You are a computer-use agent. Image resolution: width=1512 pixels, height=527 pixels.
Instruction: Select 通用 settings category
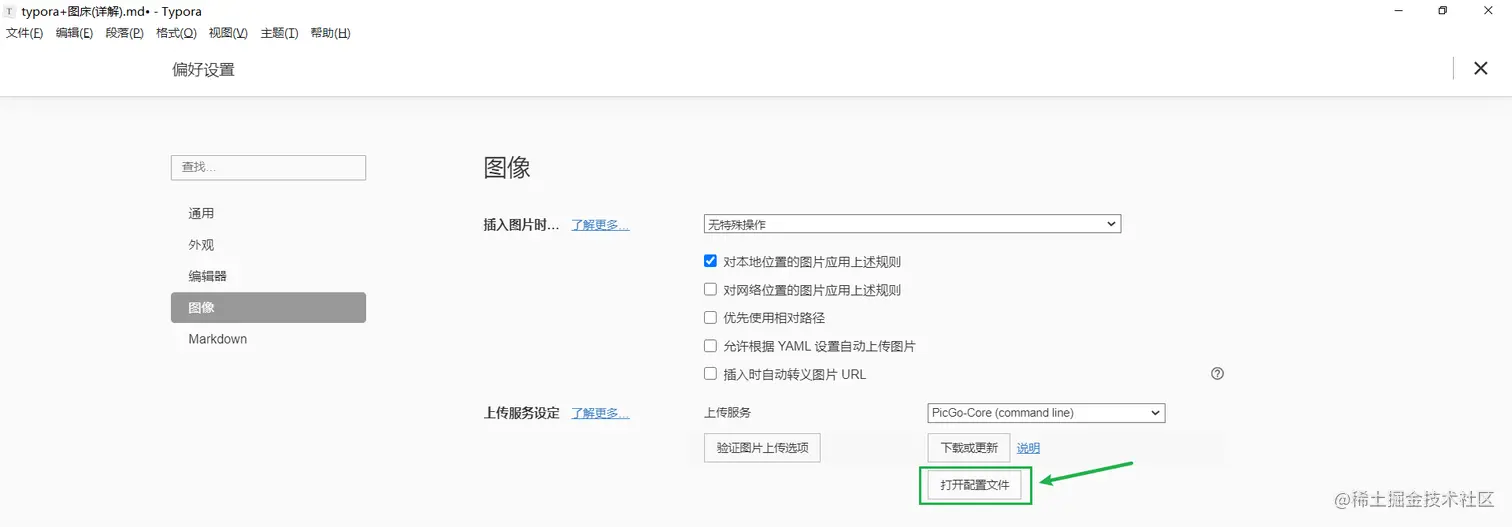click(268, 213)
